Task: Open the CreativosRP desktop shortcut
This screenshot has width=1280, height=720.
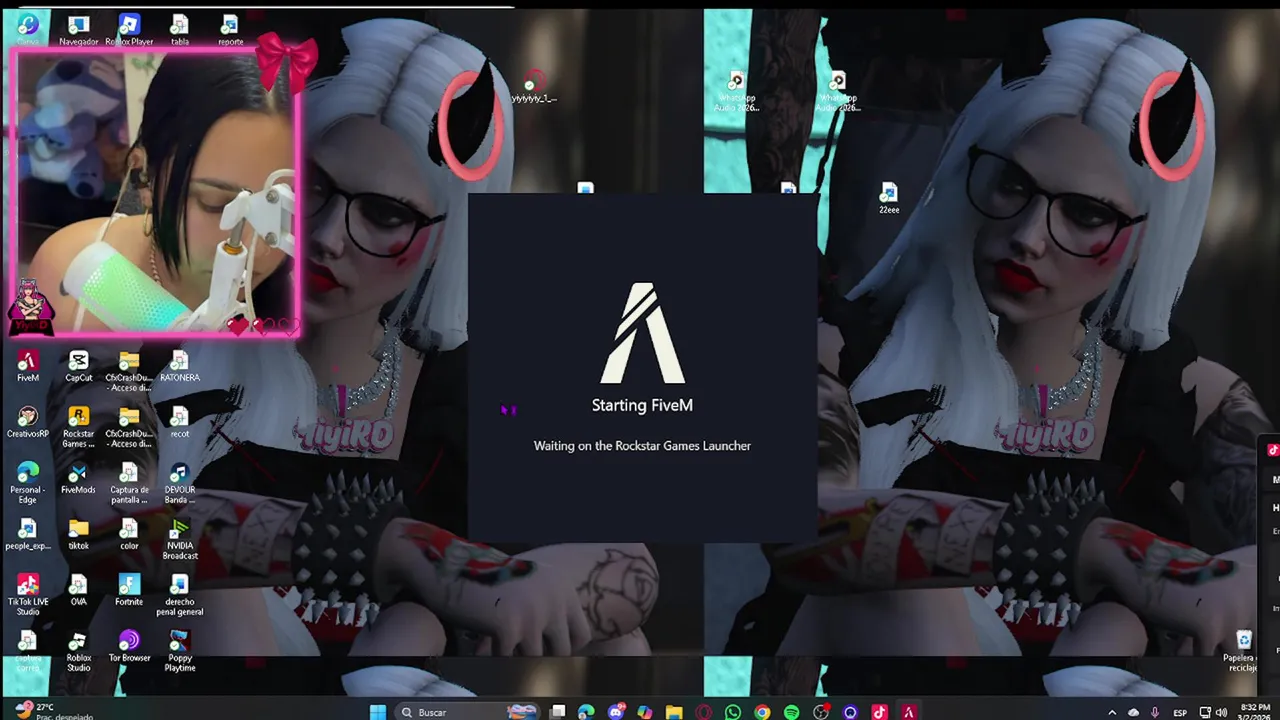Action: tap(28, 422)
